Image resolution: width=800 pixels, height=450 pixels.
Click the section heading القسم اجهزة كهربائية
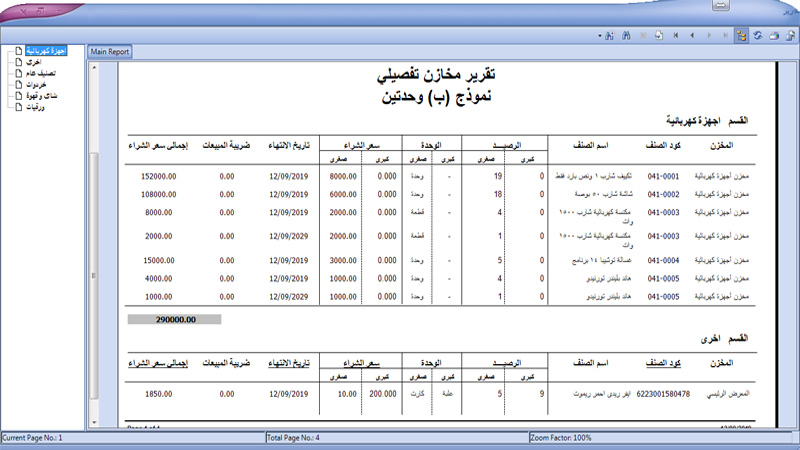(707, 121)
